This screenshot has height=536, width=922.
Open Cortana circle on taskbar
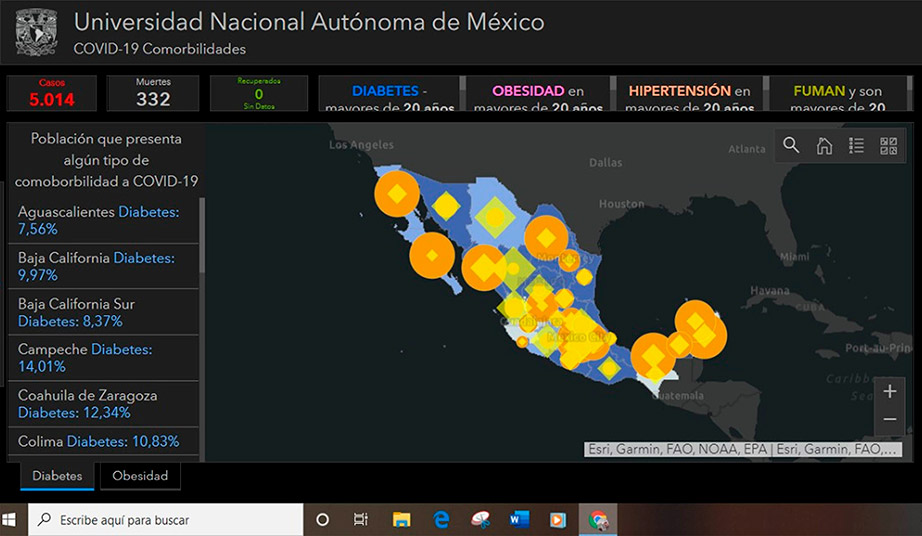(322, 520)
